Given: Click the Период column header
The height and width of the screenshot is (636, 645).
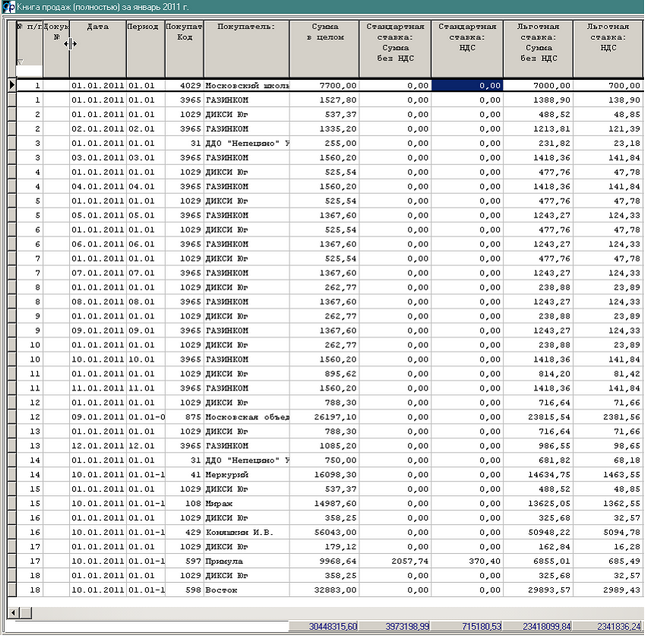Looking at the screenshot, I should click(145, 49).
